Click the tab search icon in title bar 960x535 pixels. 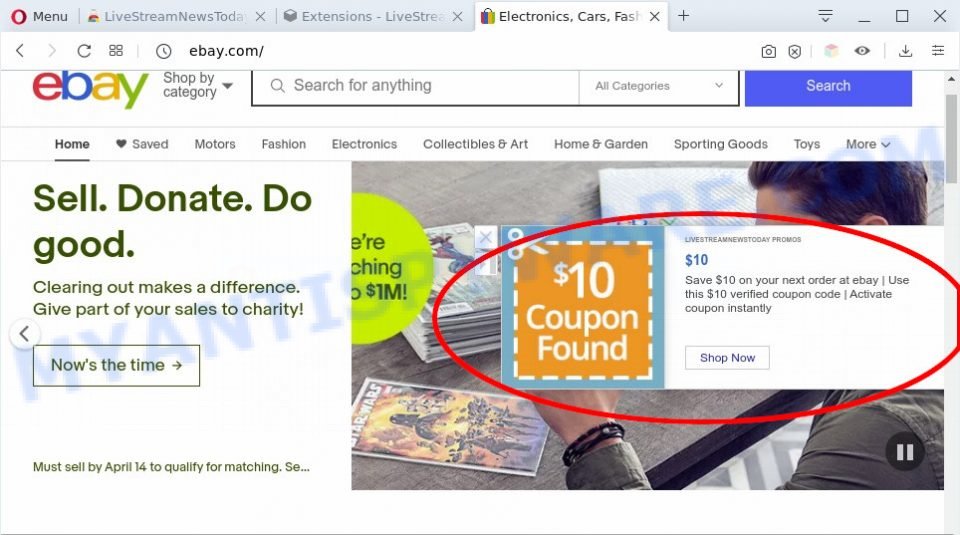point(825,17)
